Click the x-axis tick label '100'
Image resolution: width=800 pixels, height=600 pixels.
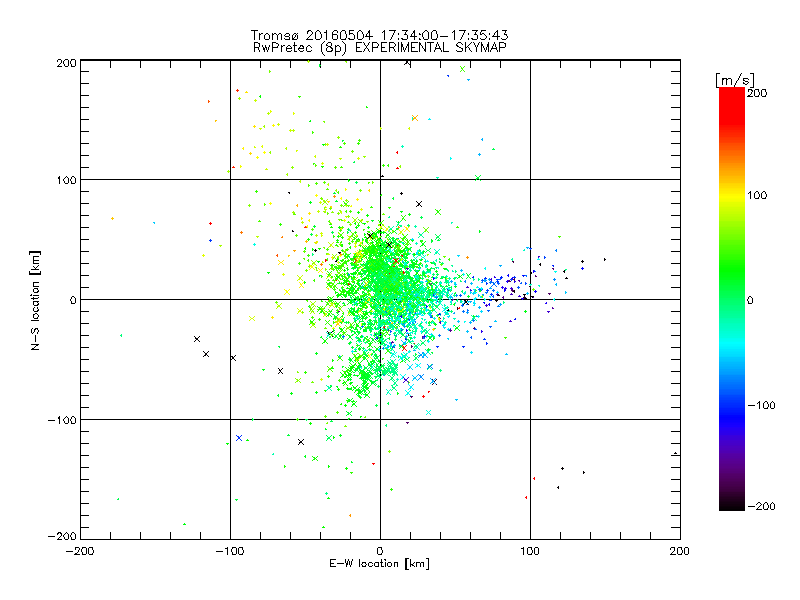[530, 551]
